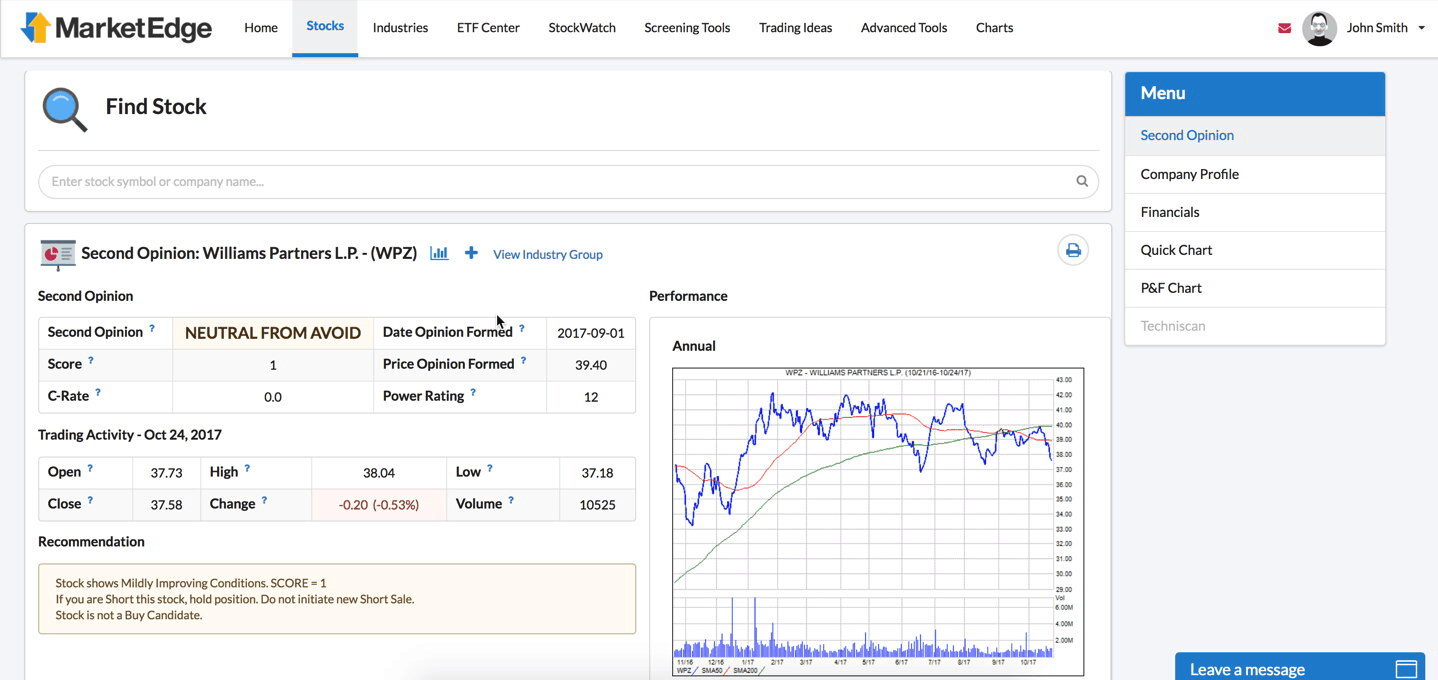Click the price opinion value 39.40
The image size is (1438, 680).
point(591,365)
